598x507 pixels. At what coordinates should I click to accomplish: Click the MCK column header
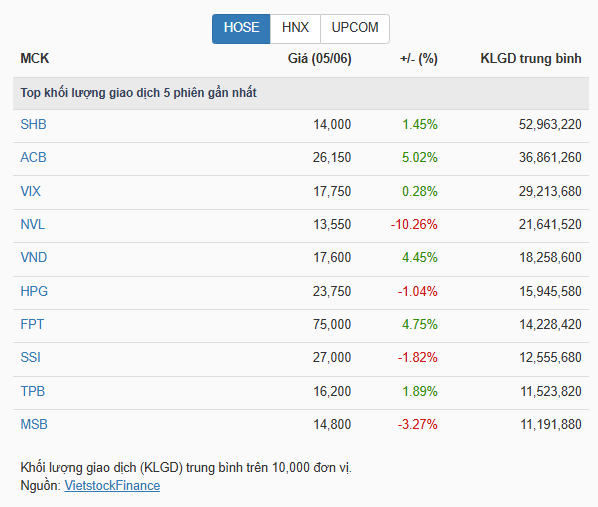pos(35,58)
